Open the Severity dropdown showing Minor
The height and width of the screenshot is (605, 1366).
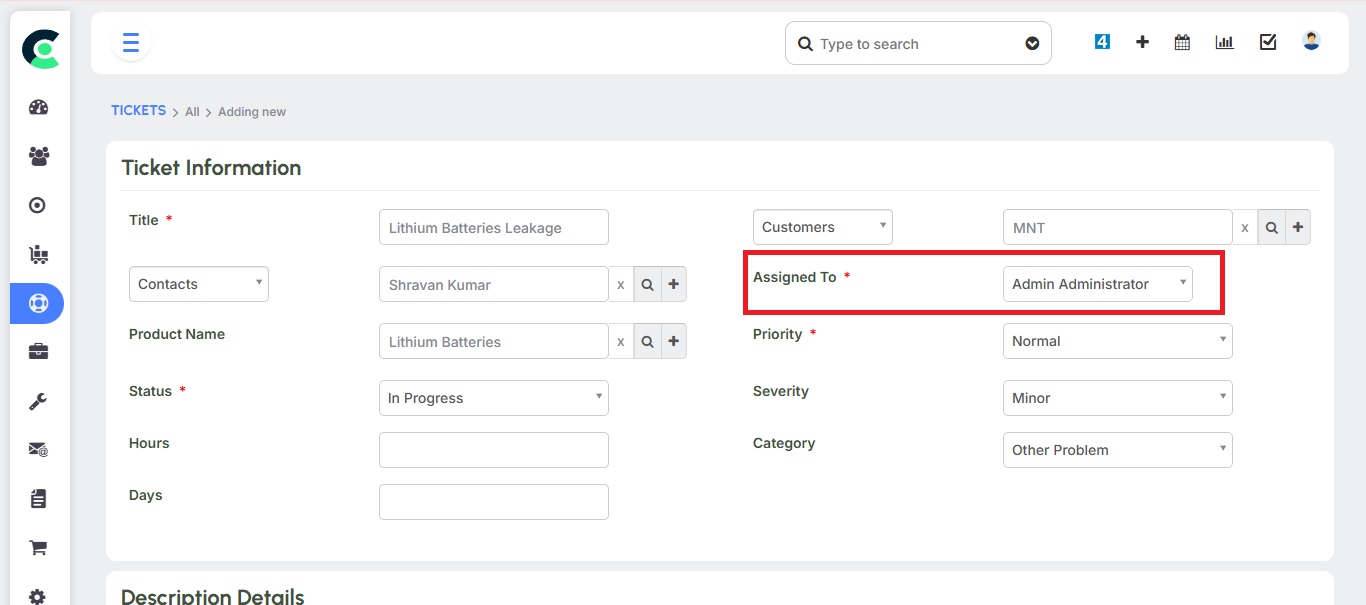pos(1117,398)
